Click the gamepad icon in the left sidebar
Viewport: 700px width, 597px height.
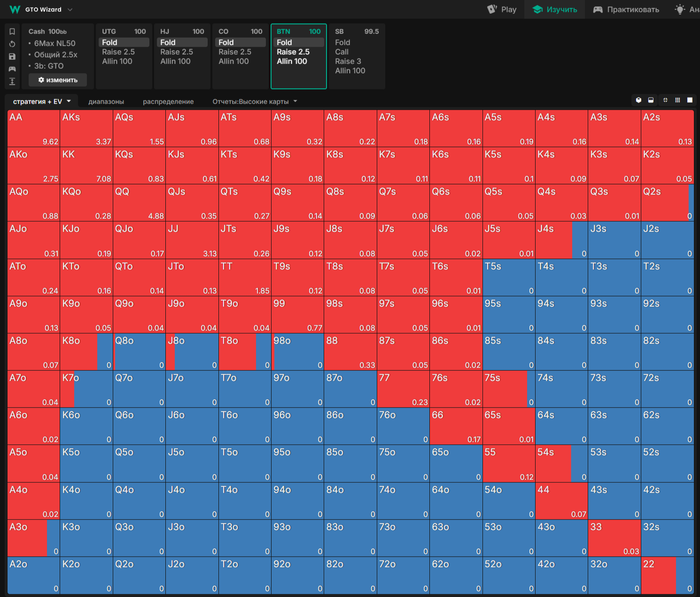(12, 69)
